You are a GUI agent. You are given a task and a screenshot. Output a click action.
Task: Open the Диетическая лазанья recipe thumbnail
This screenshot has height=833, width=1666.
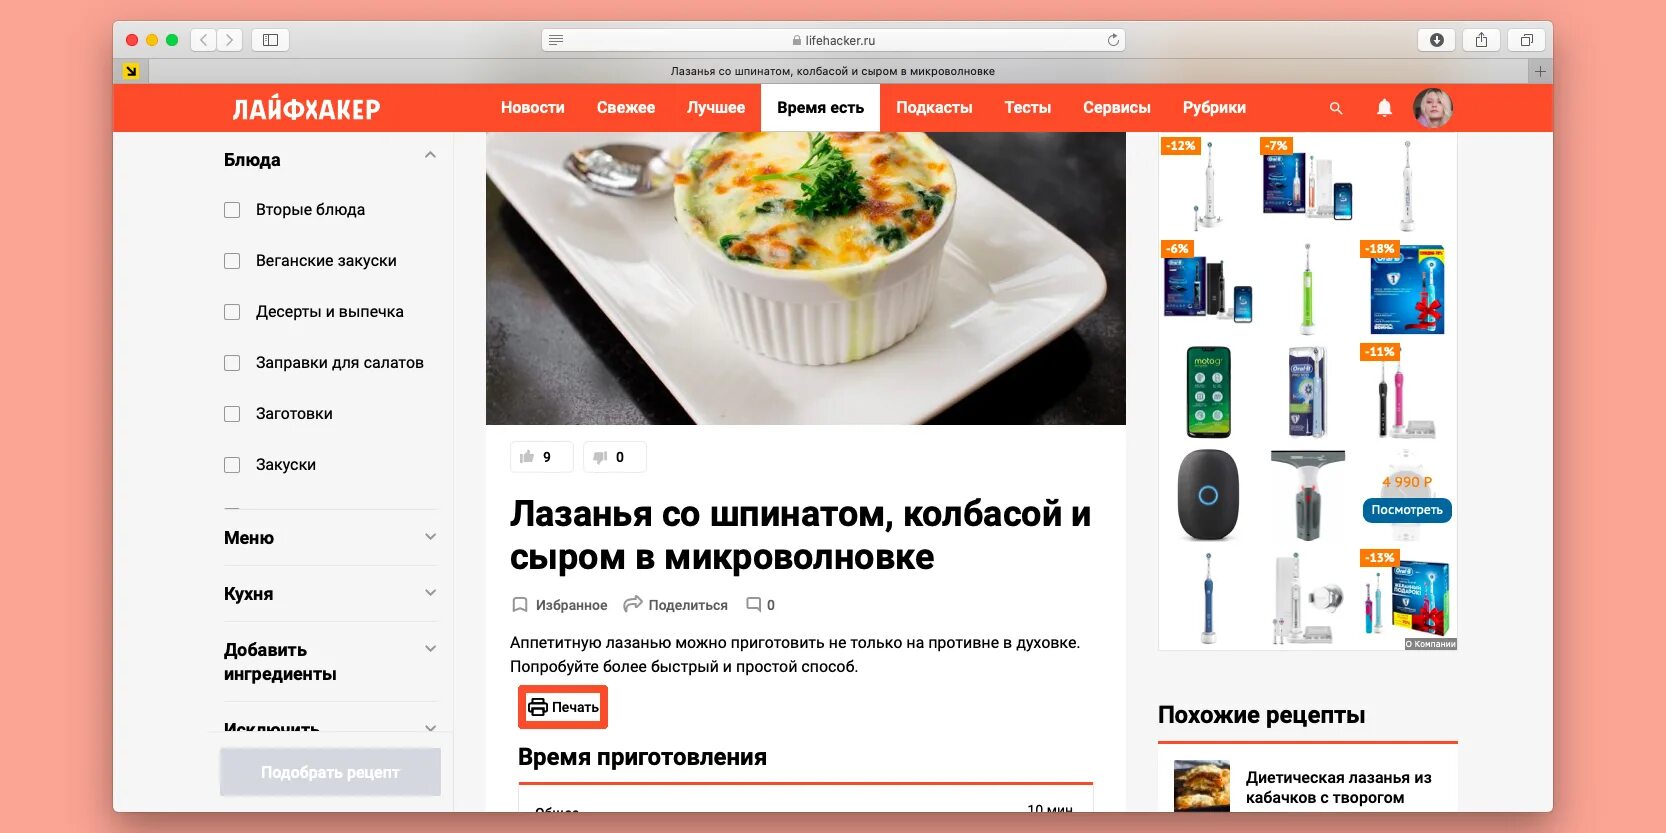(1202, 786)
